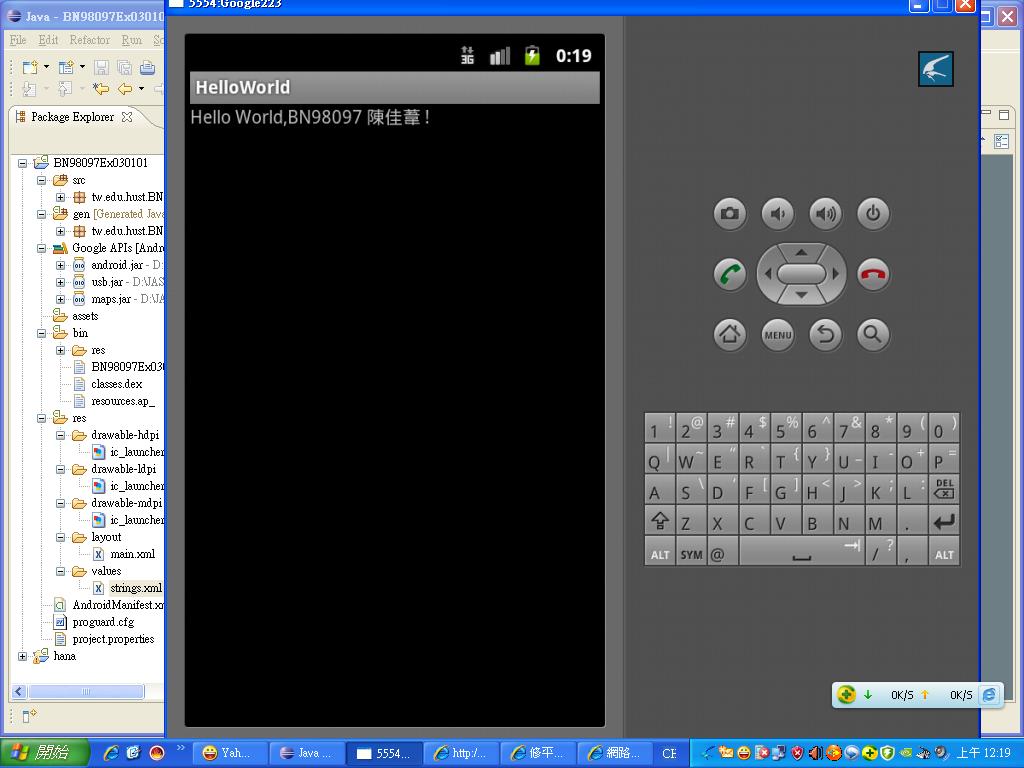Open the Edit menu
Screen dimensions: 1024x768
tap(48, 40)
